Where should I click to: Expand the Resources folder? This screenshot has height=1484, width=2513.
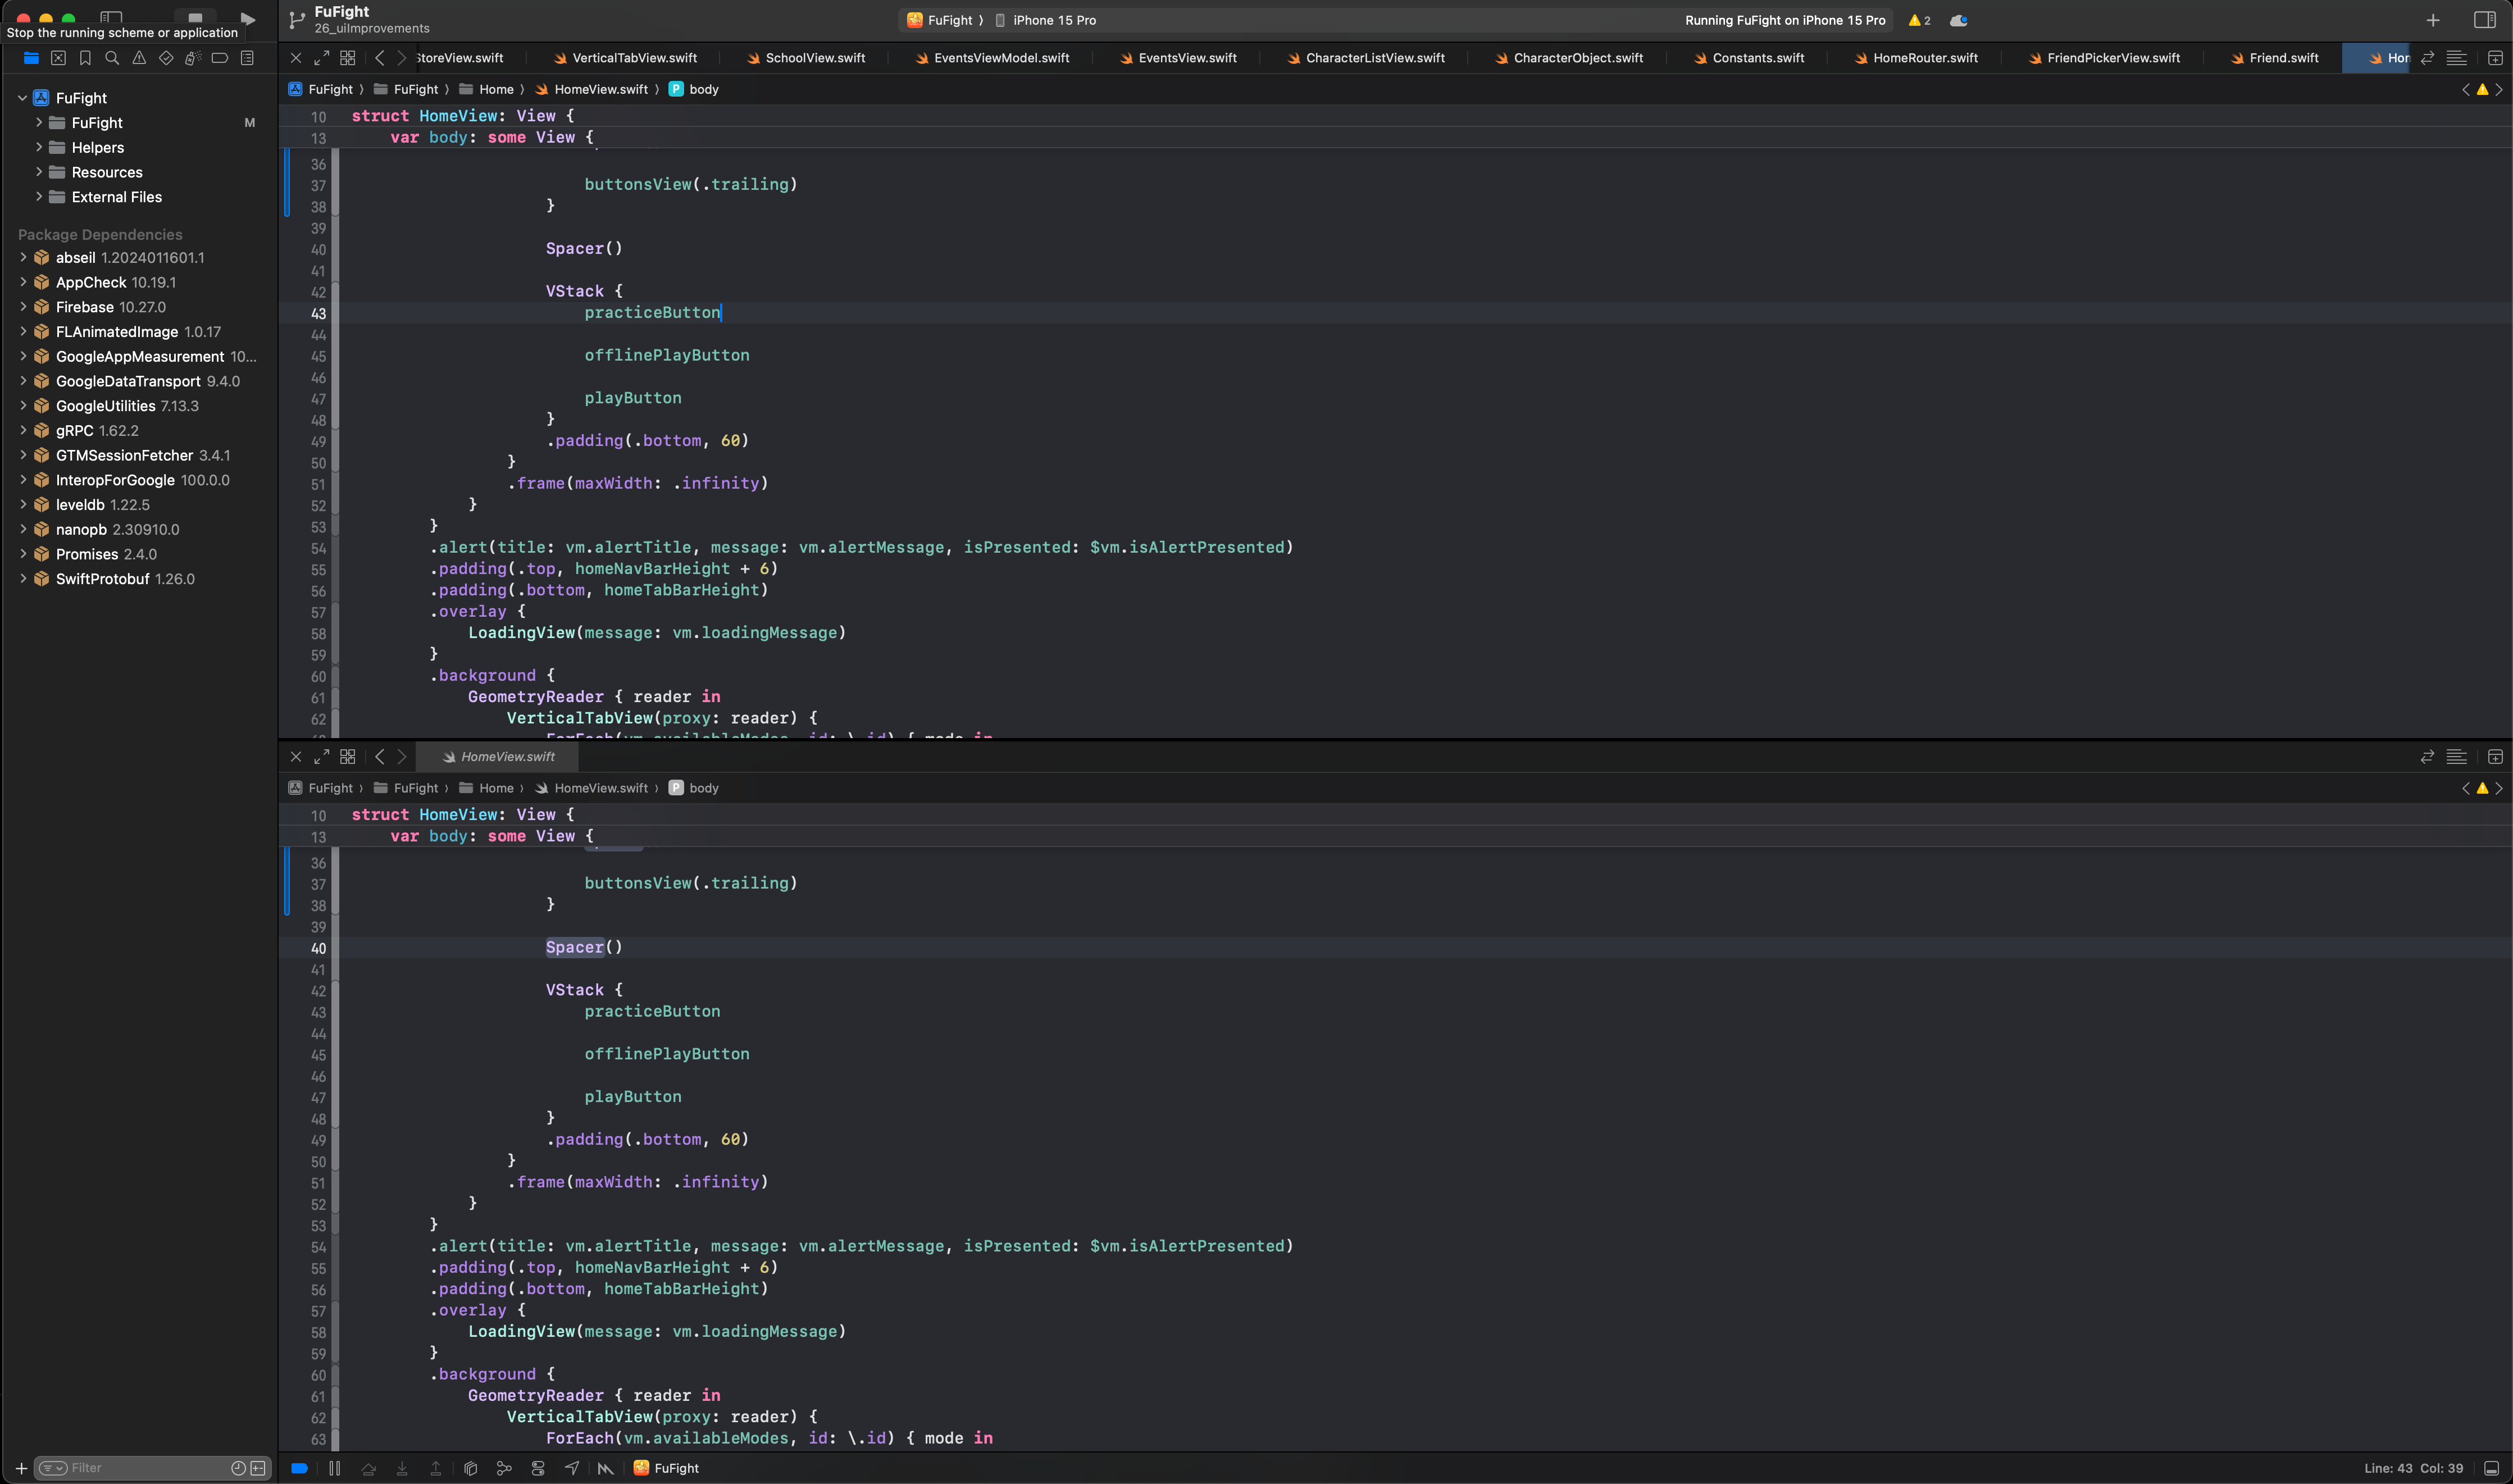[39, 172]
